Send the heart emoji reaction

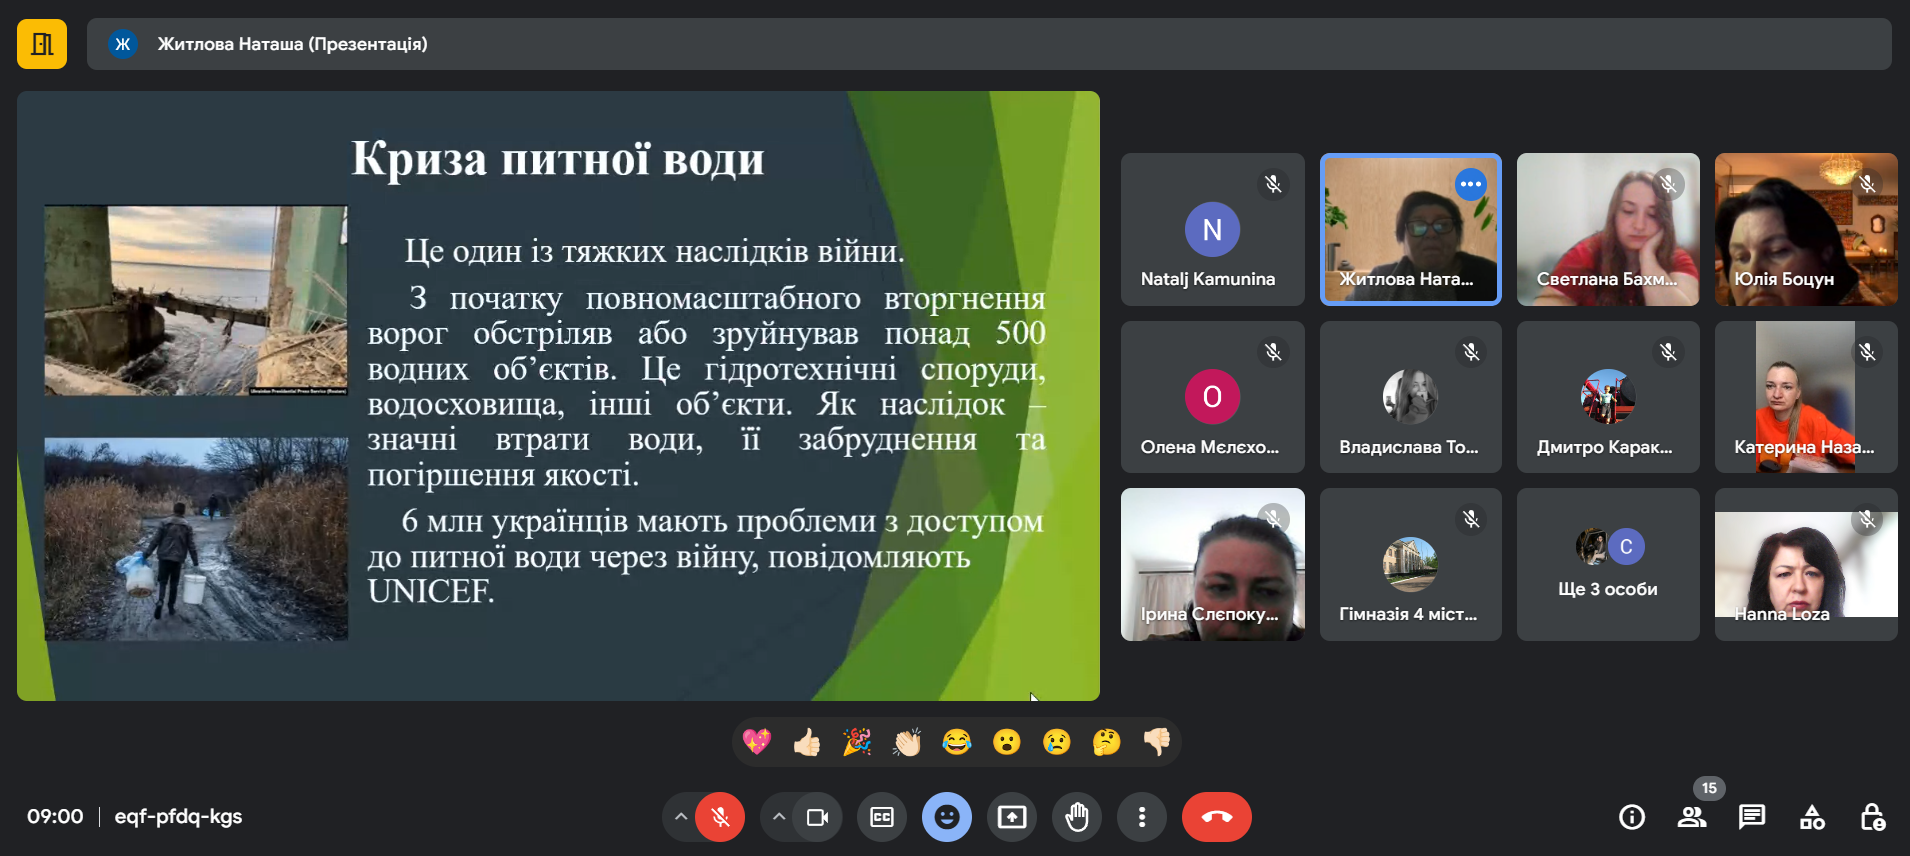tap(757, 742)
